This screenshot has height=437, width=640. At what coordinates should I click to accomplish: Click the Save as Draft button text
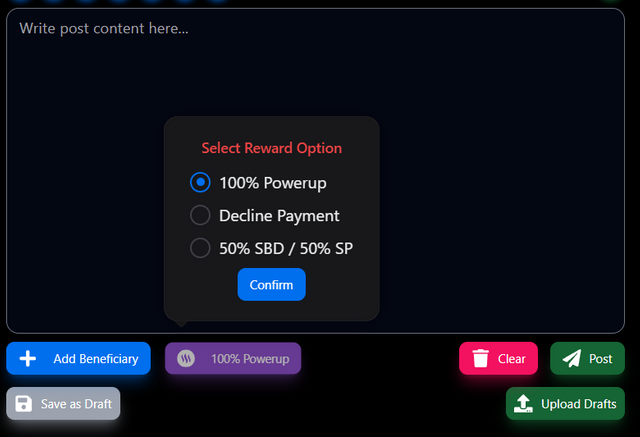[76, 404]
